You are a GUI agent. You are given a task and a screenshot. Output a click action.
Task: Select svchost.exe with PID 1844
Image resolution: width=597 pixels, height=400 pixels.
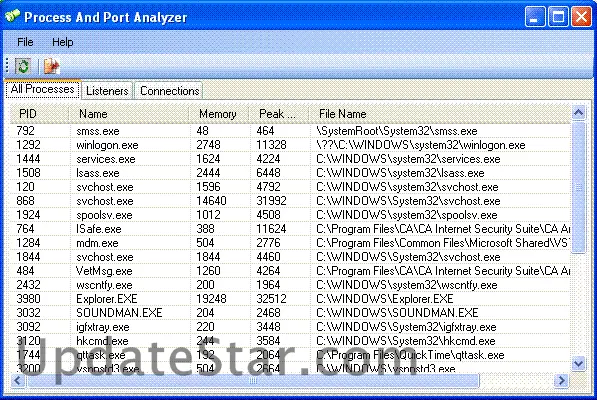point(290,257)
